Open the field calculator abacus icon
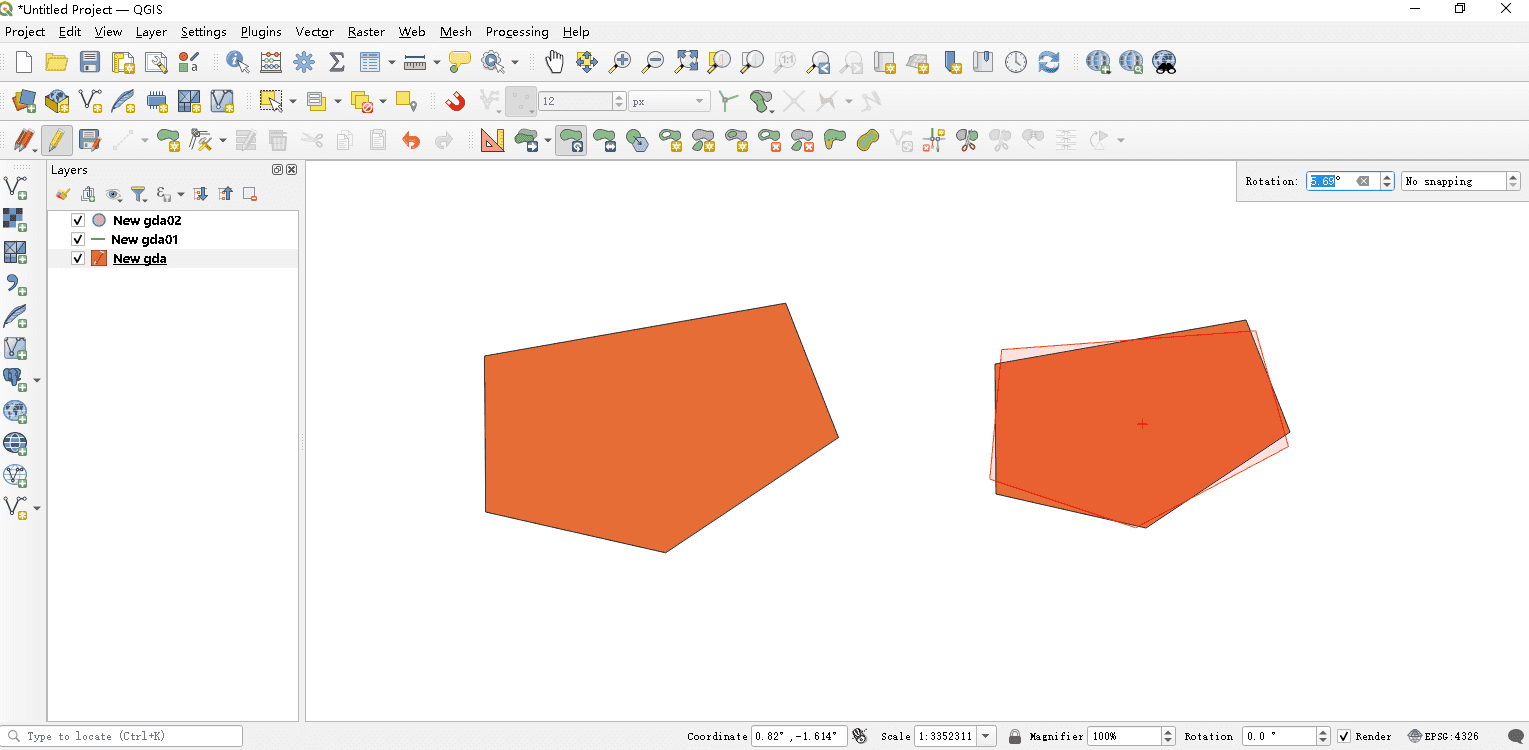Viewport: 1529px width, 750px height. (271, 62)
